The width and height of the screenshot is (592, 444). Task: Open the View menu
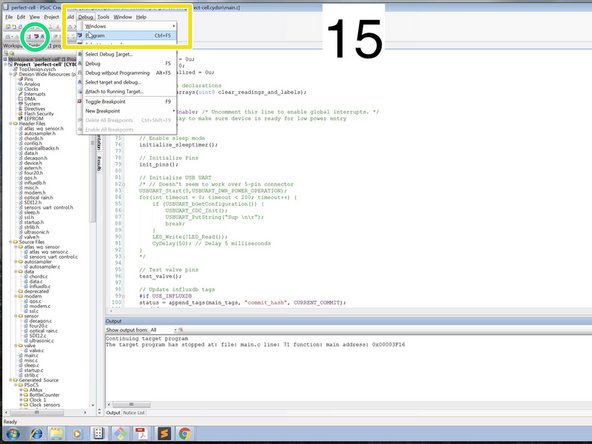[x=34, y=17]
